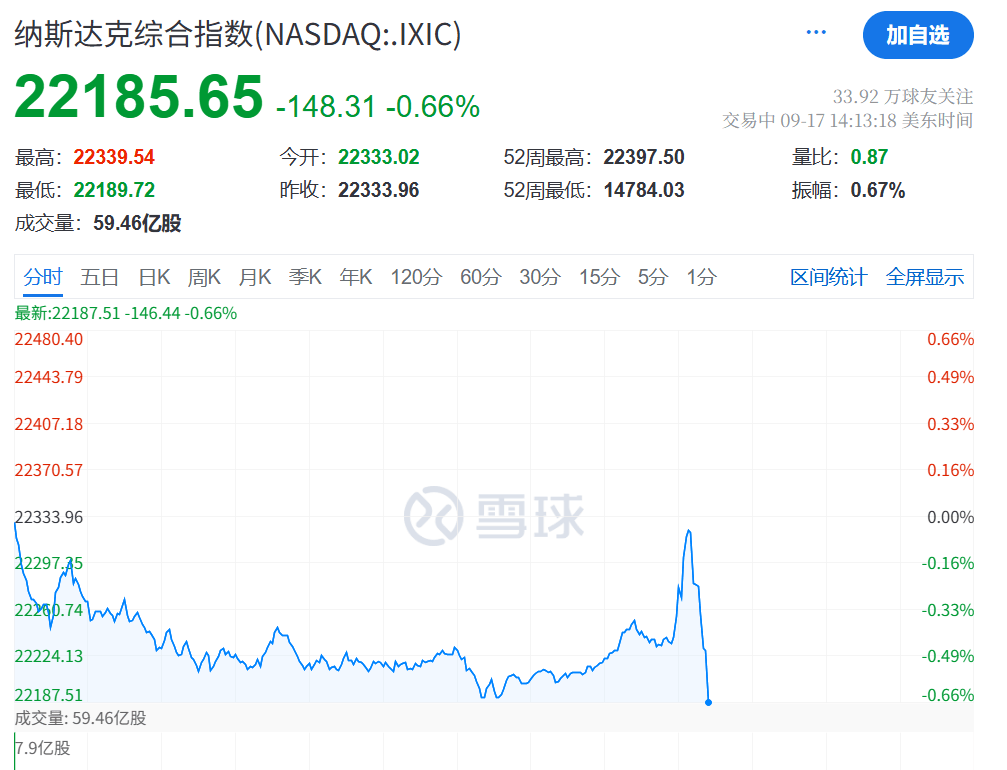Viewport: 1007px width, 770px height.
Task: Switch to the 月K monthly tab
Action: [x=255, y=277]
